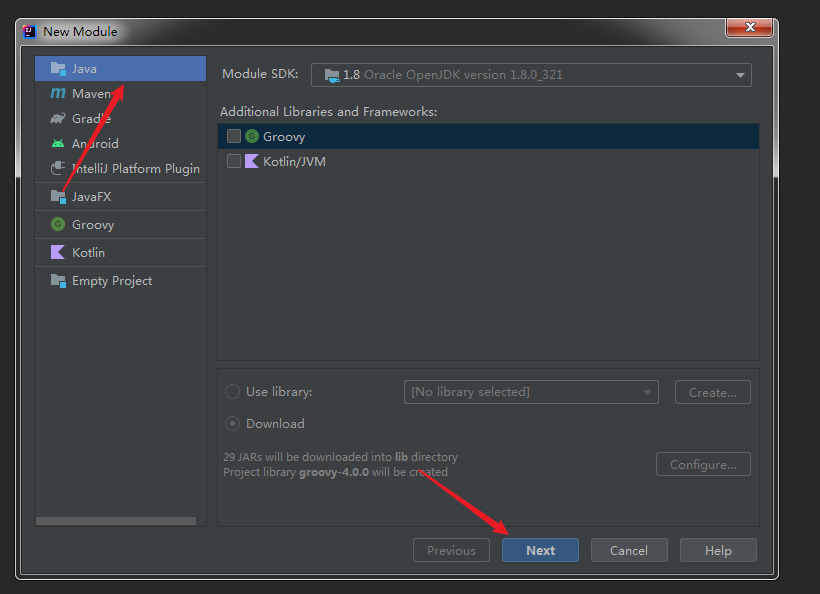Screen dimensions: 820x594
Task: Click the Android robot icon
Action: pyautogui.click(x=58, y=143)
